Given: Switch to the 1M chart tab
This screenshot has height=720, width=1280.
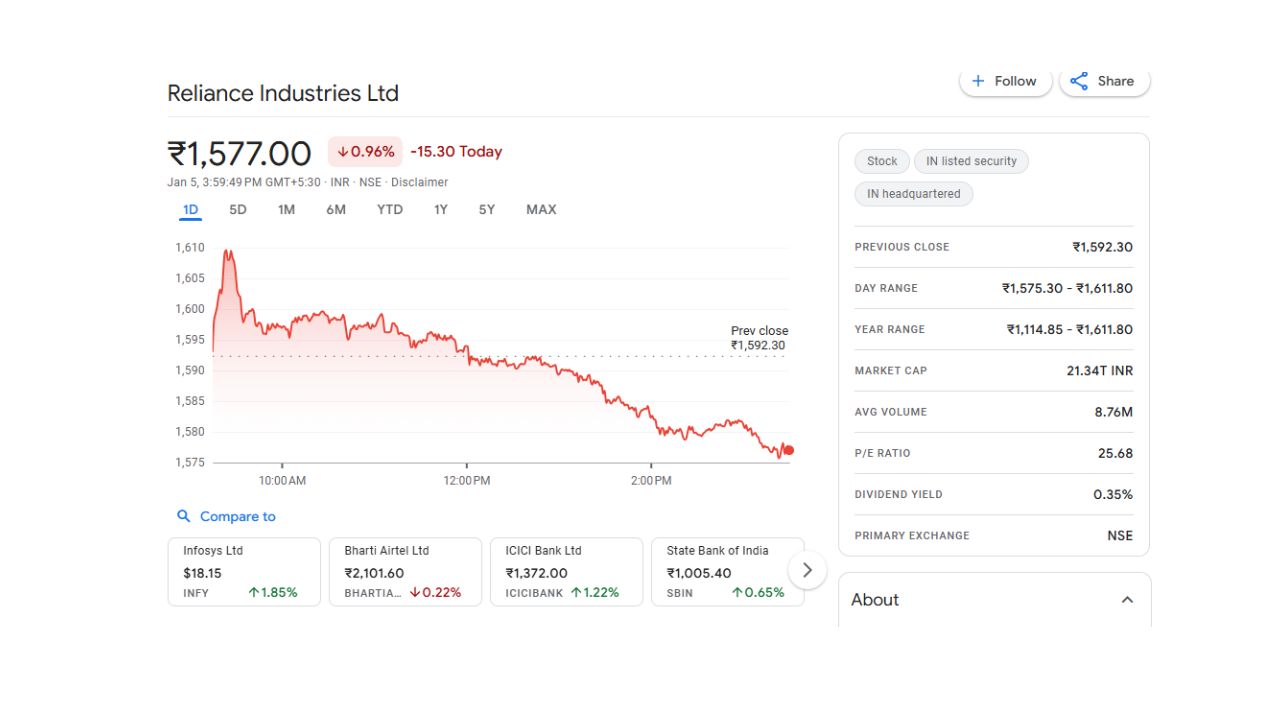Looking at the screenshot, I should click(286, 209).
